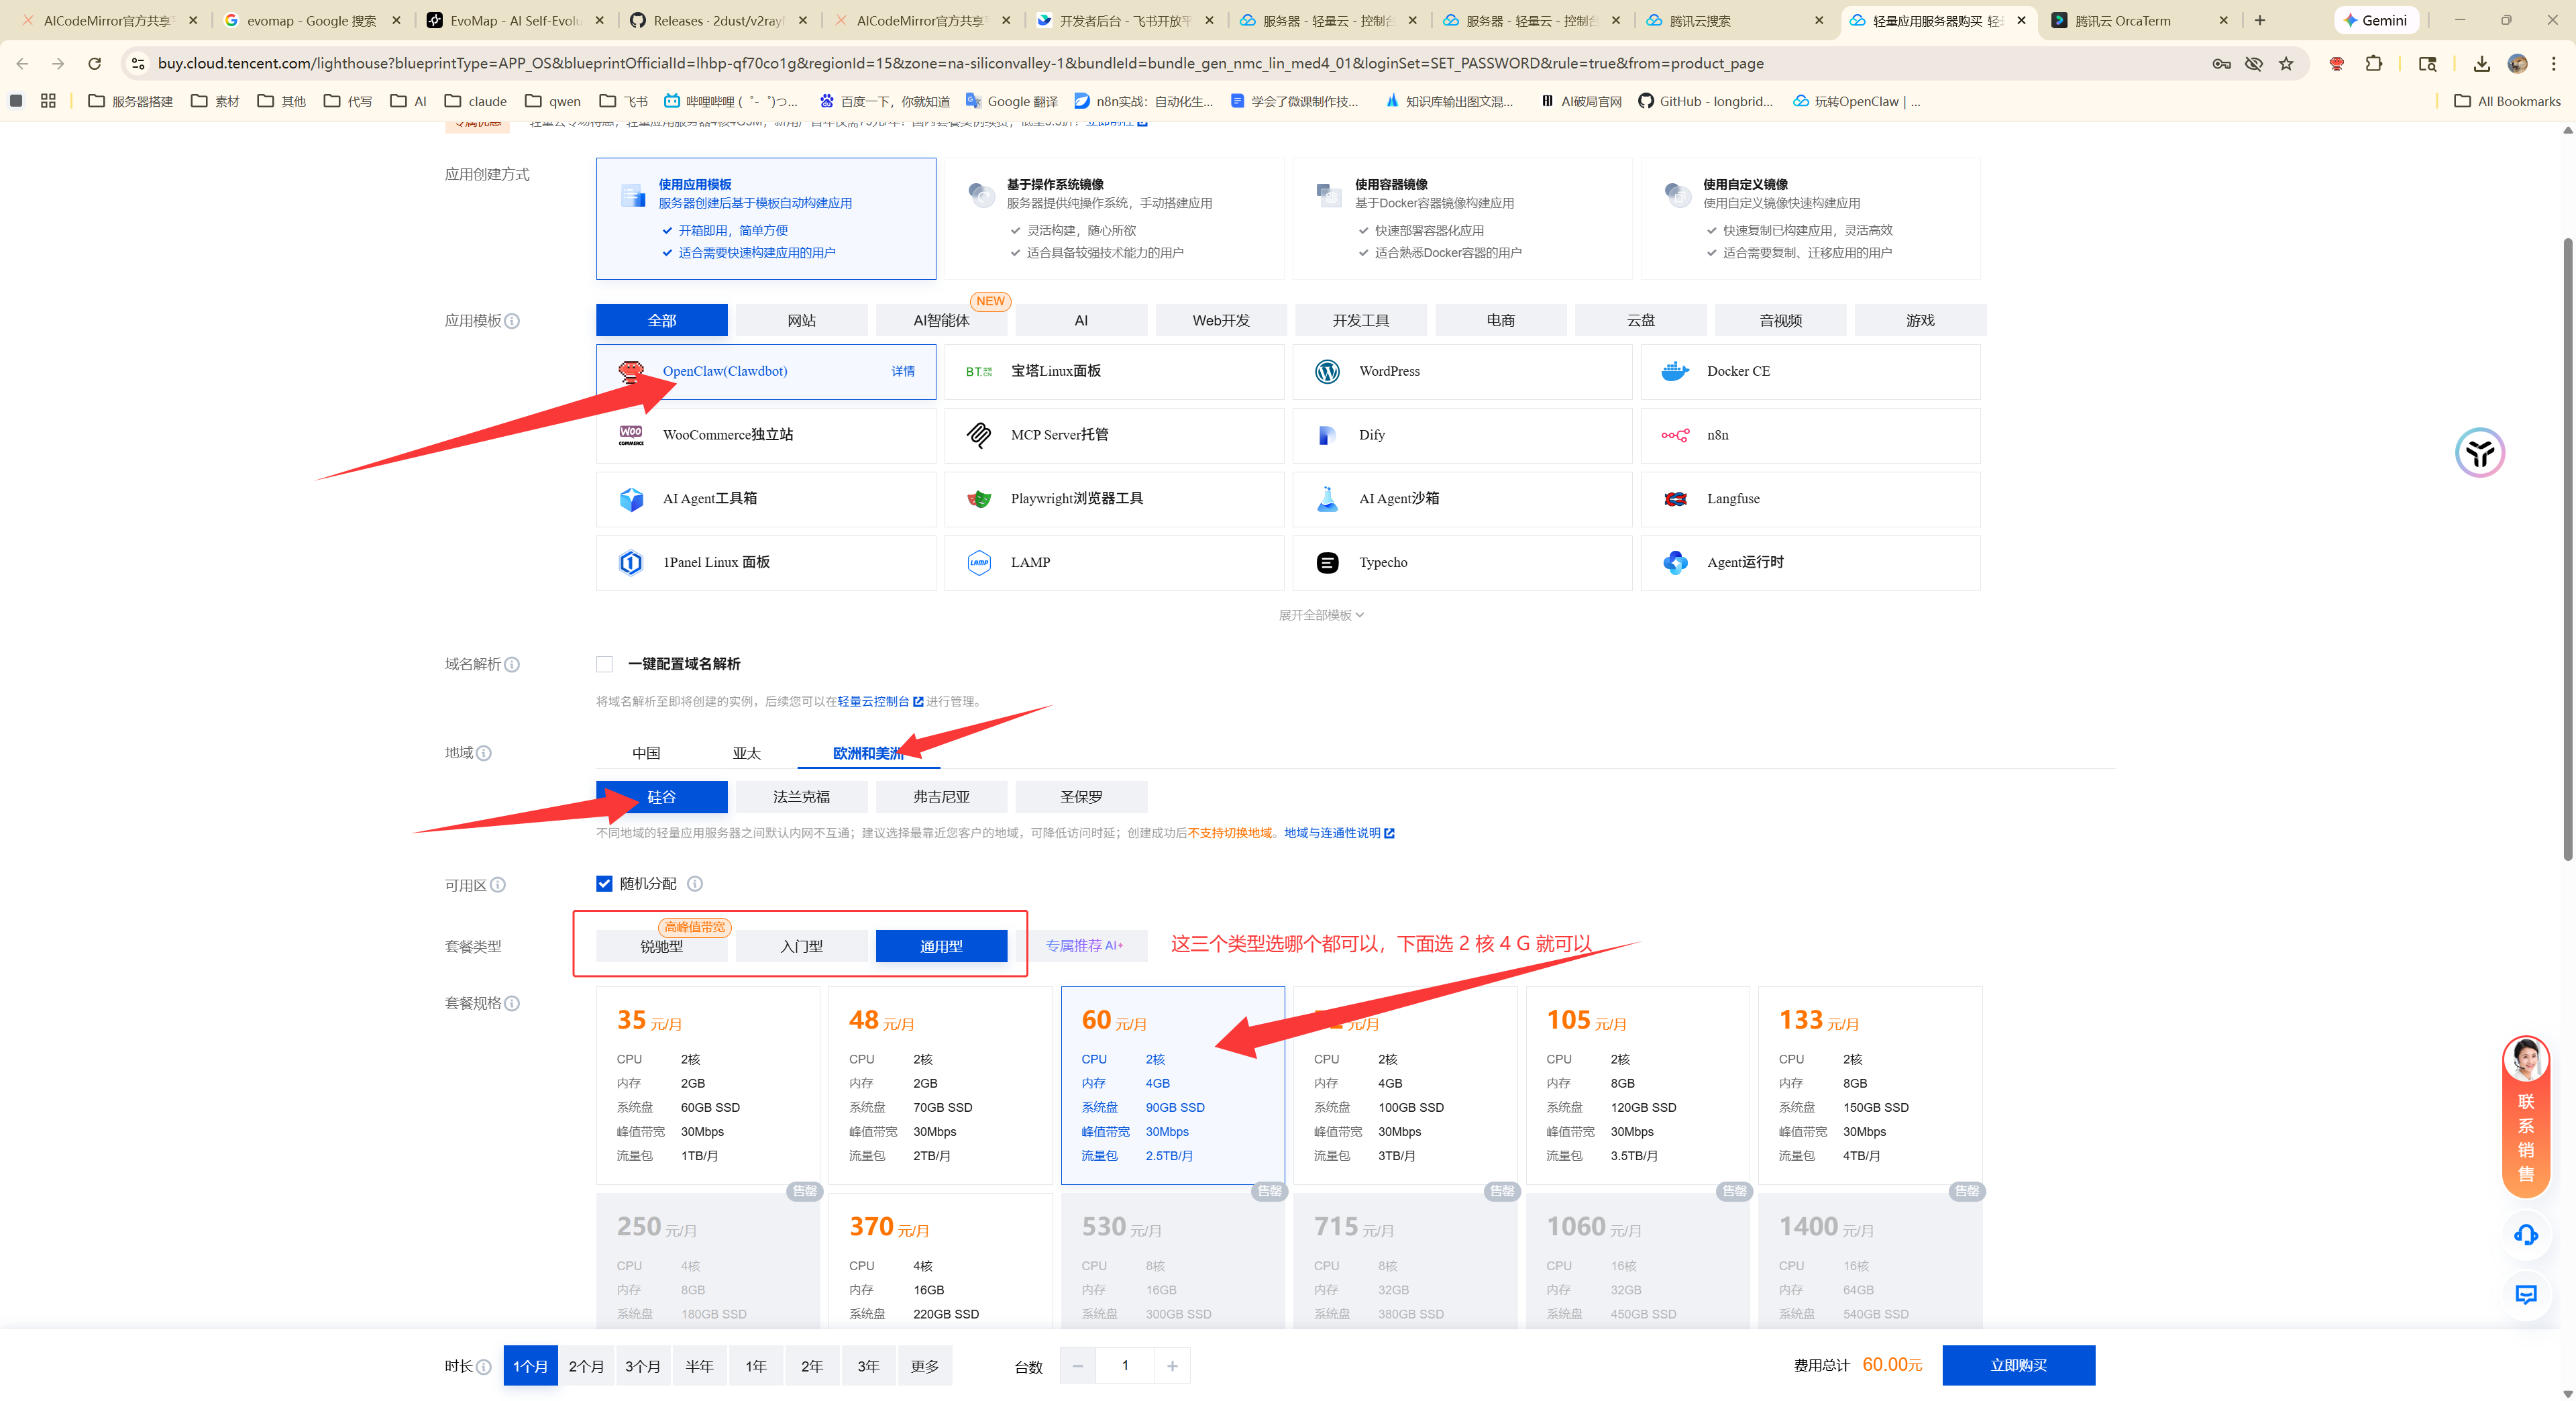Open the 轻量云控制台 link
This screenshot has width=2576, height=1401.
(879, 702)
